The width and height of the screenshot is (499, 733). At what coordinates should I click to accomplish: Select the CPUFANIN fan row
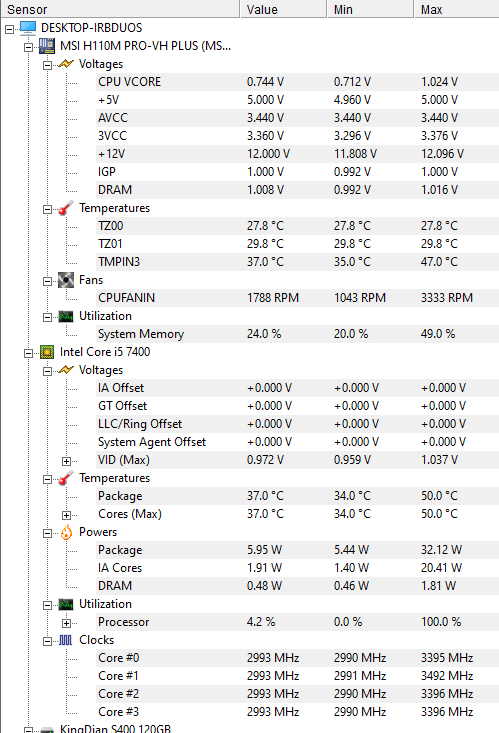pos(297,298)
